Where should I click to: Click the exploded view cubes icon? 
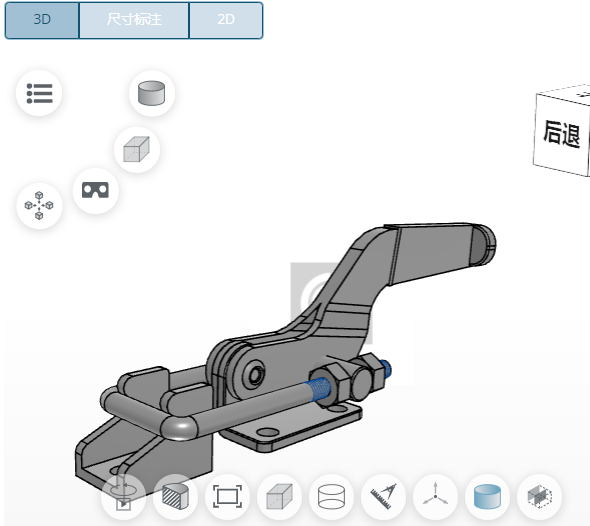pos(39,205)
